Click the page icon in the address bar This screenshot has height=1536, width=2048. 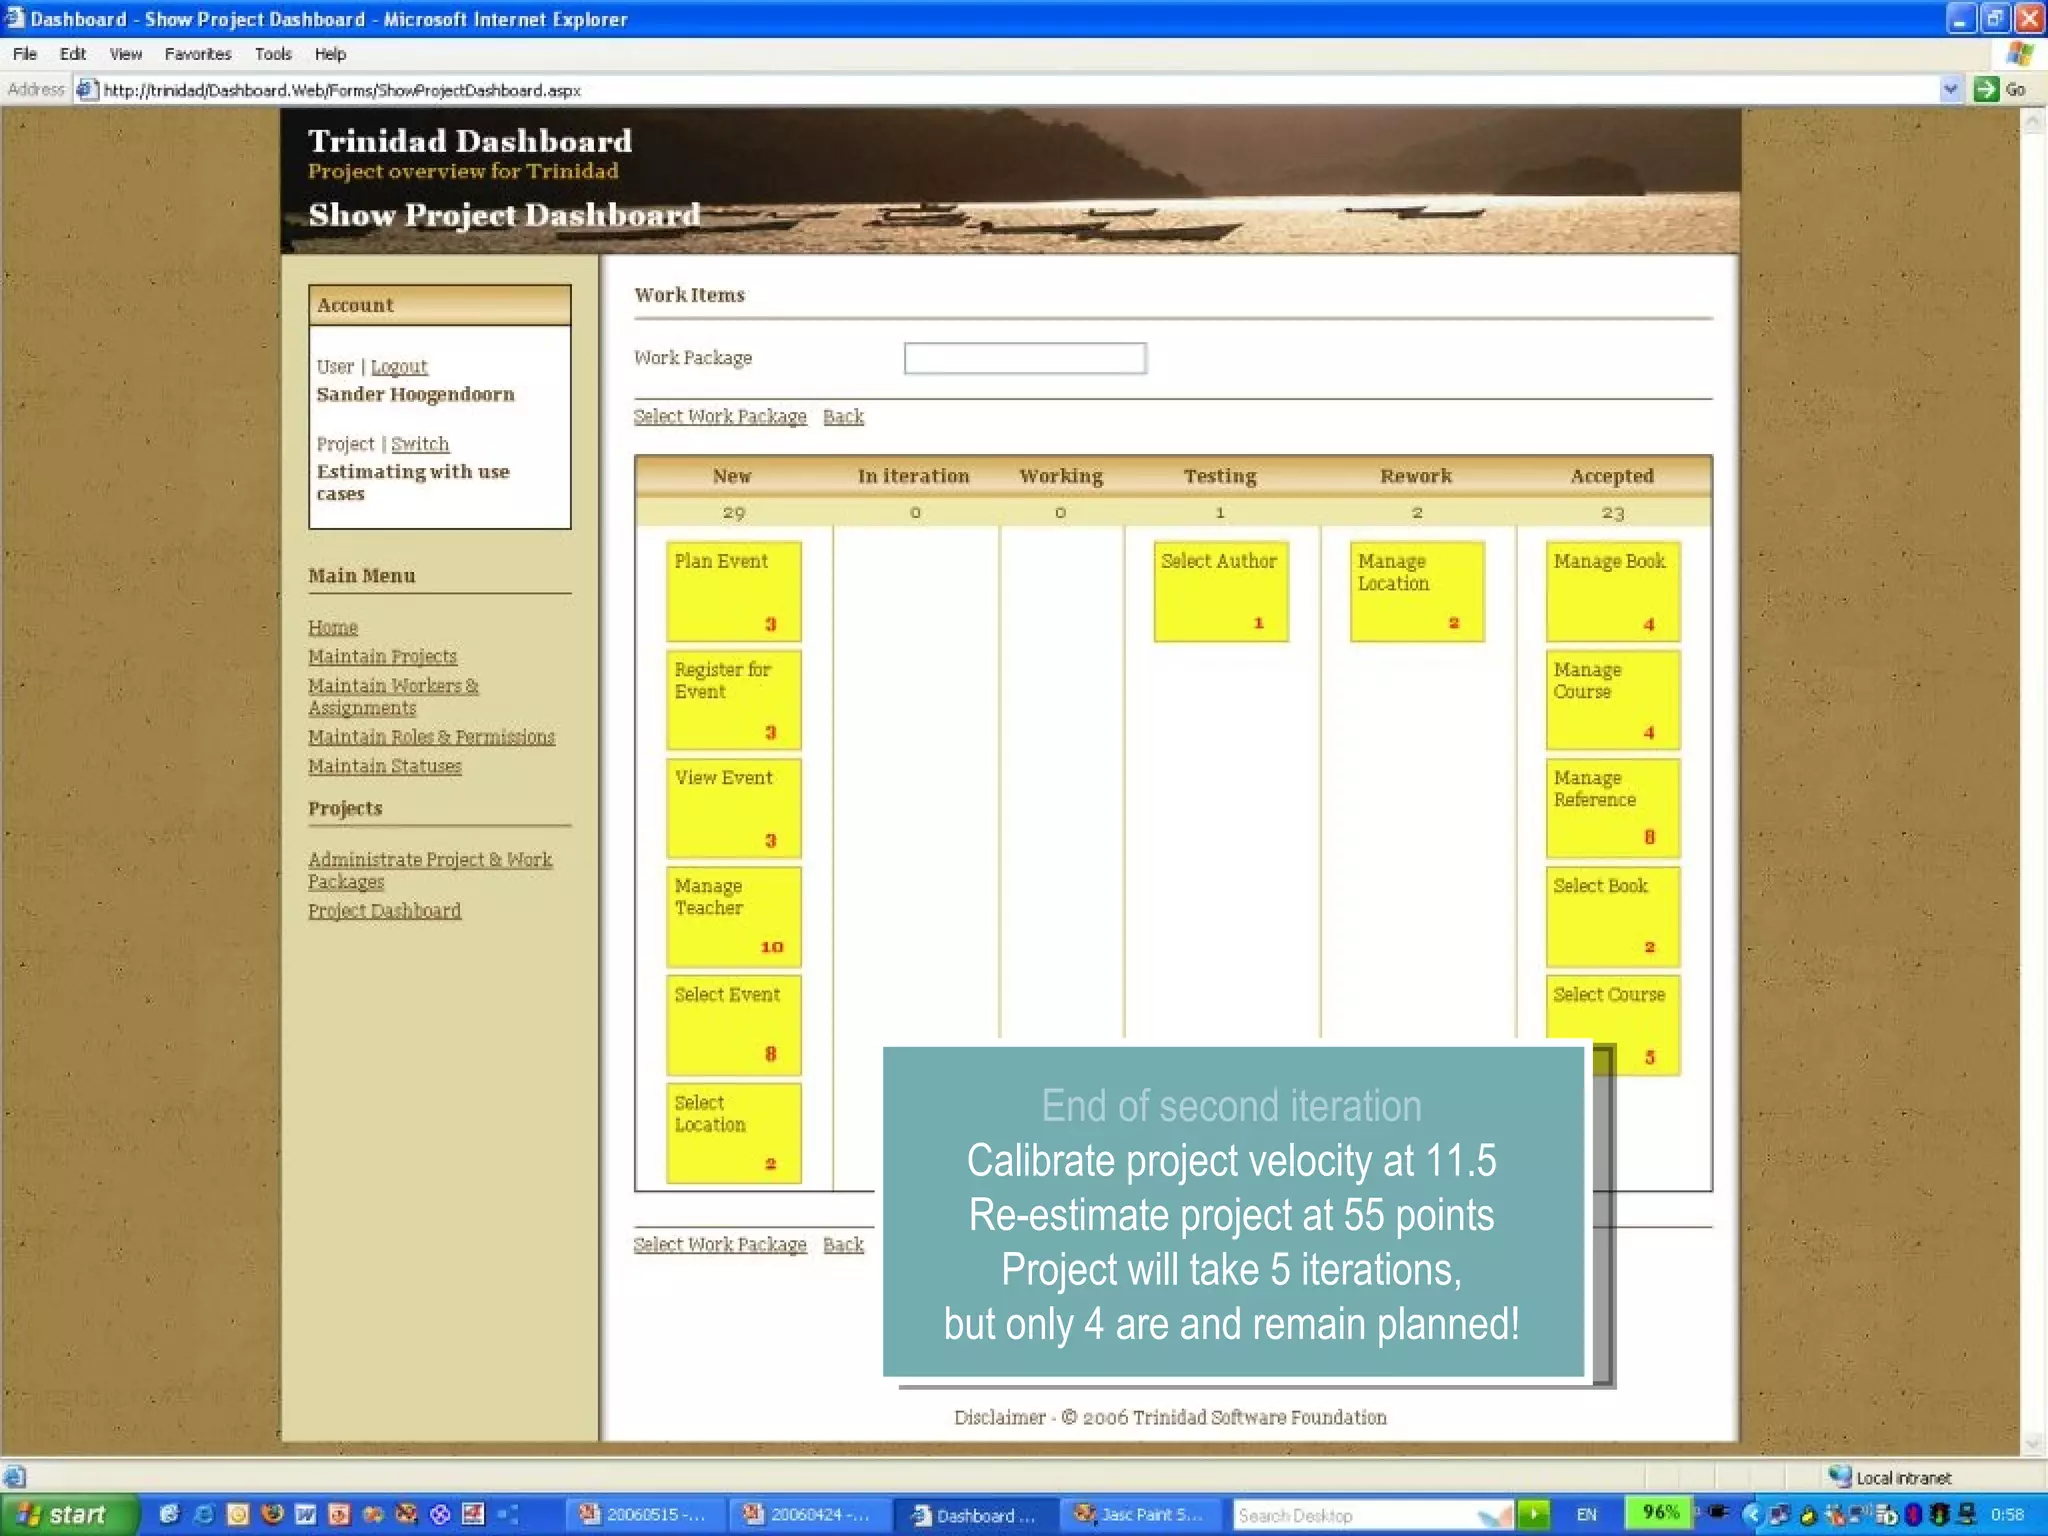tap(87, 90)
